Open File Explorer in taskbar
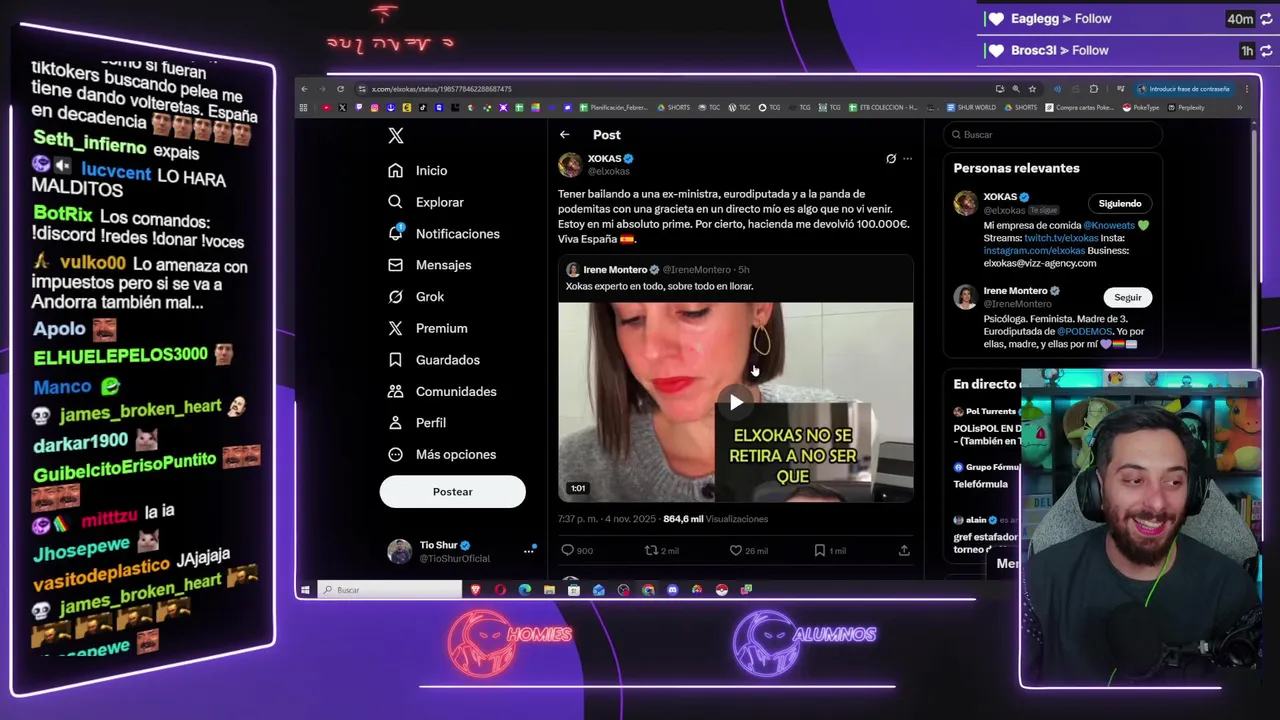The image size is (1280, 720). click(x=549, y=590)
